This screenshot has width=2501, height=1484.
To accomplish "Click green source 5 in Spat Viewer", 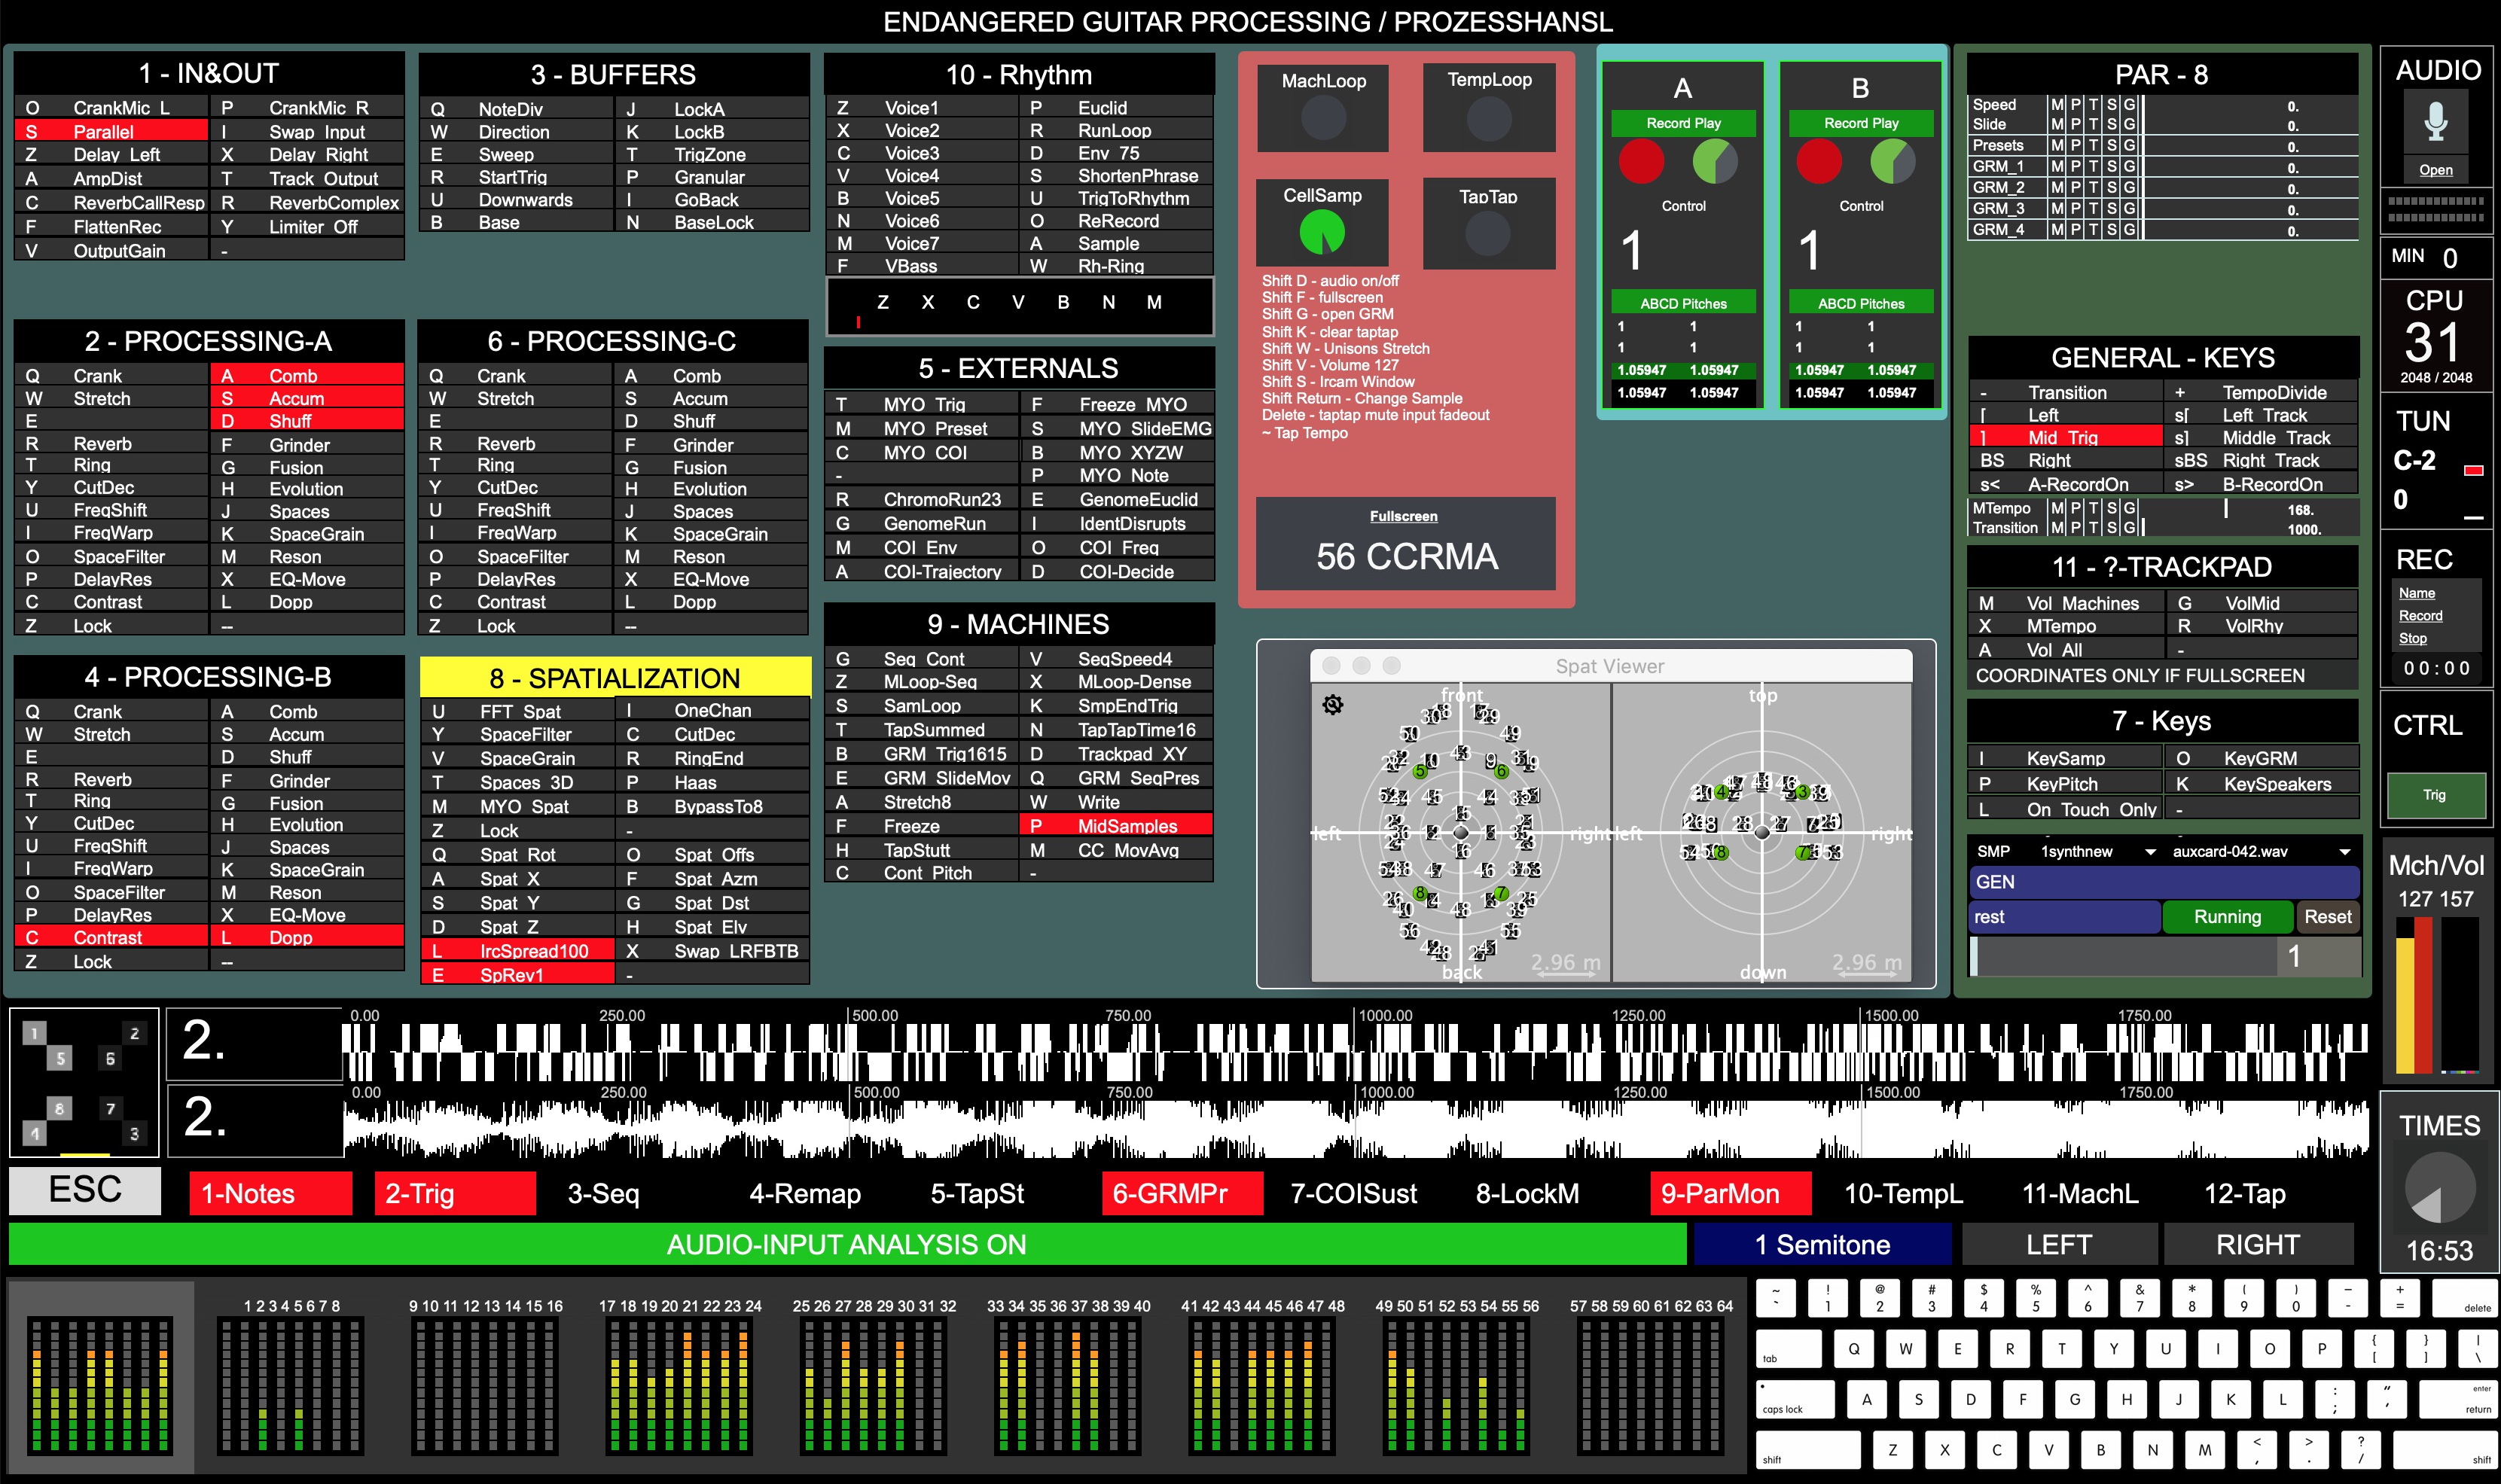I will pyautogui.click(x=1419, y=771).
